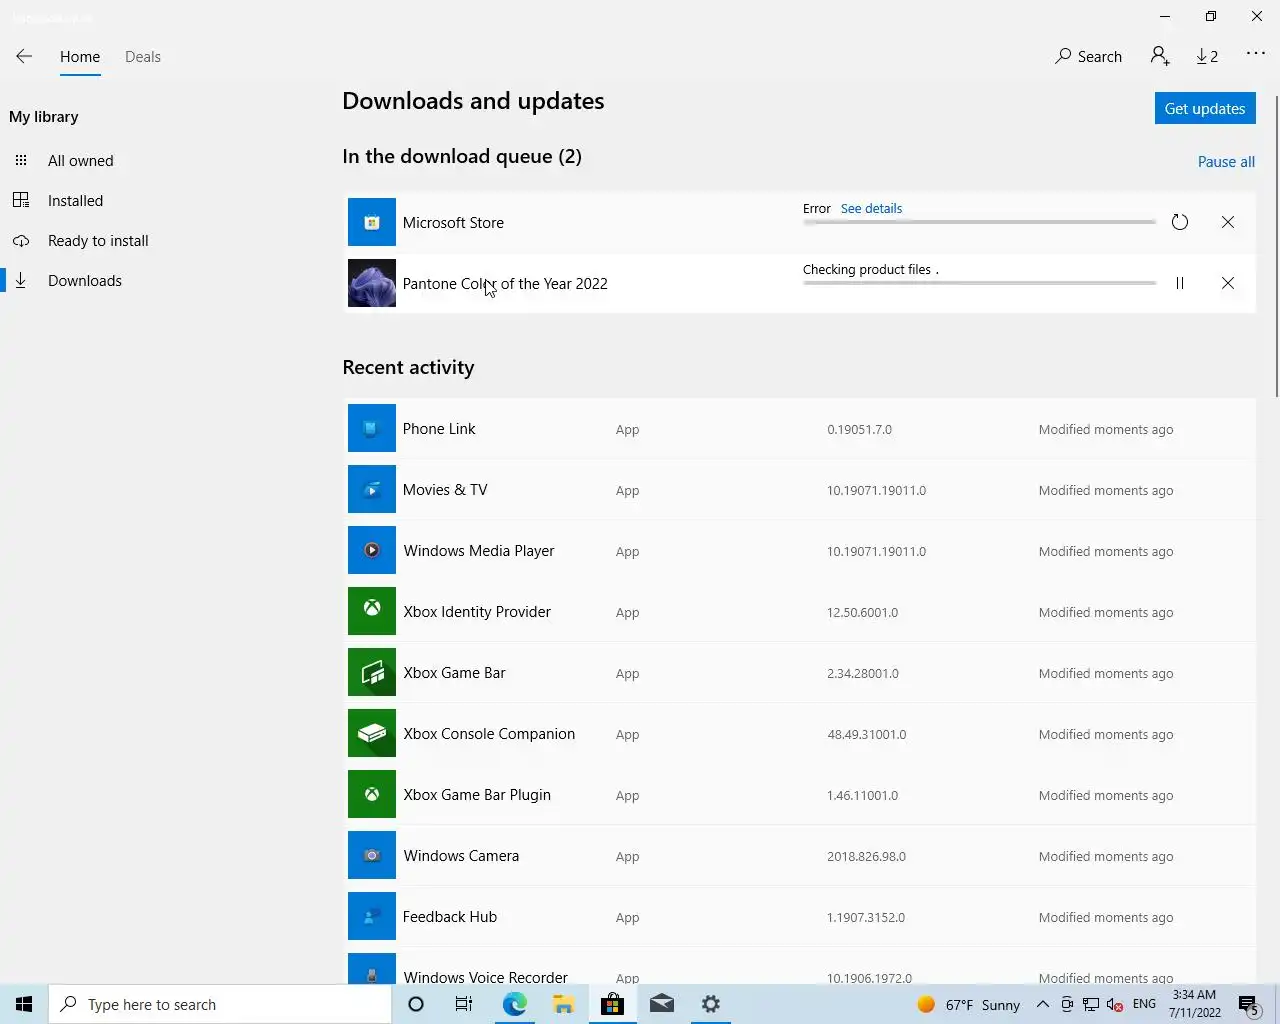Select Ready to install in the sidebar
Image resolution: width=1280 pixels, height=1024 pixels.
[98, 241]
